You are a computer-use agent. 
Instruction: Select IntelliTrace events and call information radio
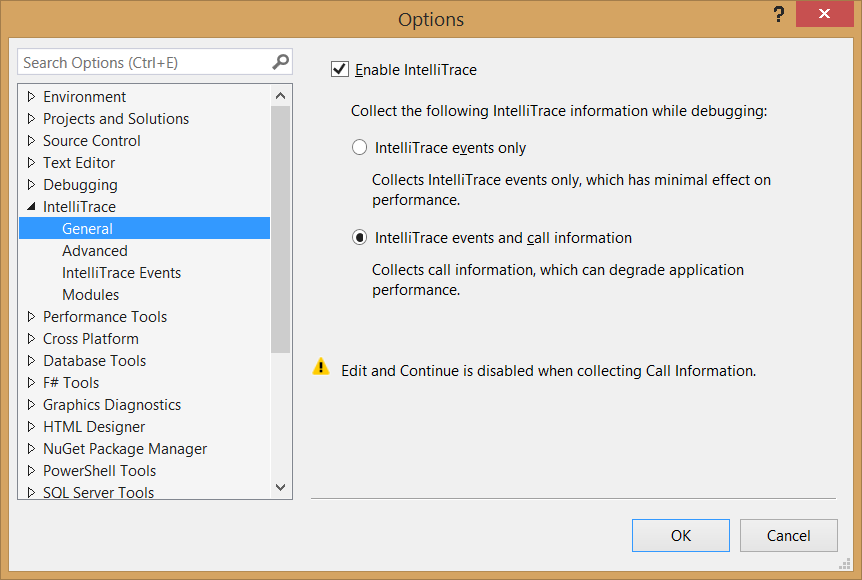pyautogui.click(x=359, y=237)
